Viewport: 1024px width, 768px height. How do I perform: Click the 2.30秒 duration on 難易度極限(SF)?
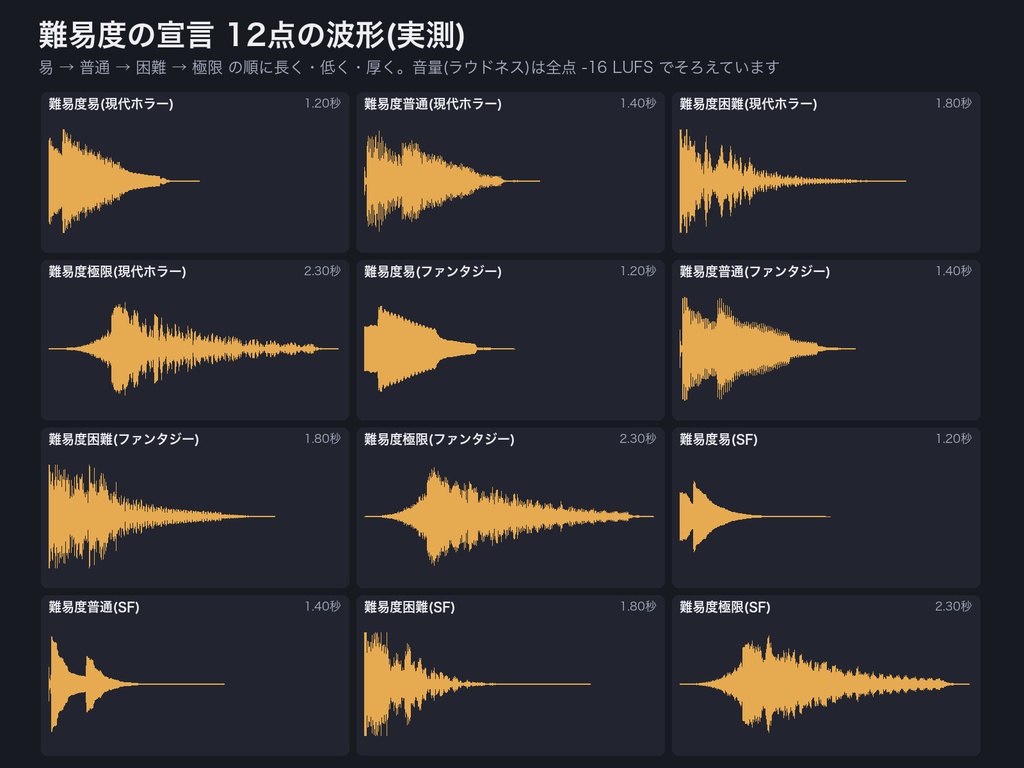953,607
